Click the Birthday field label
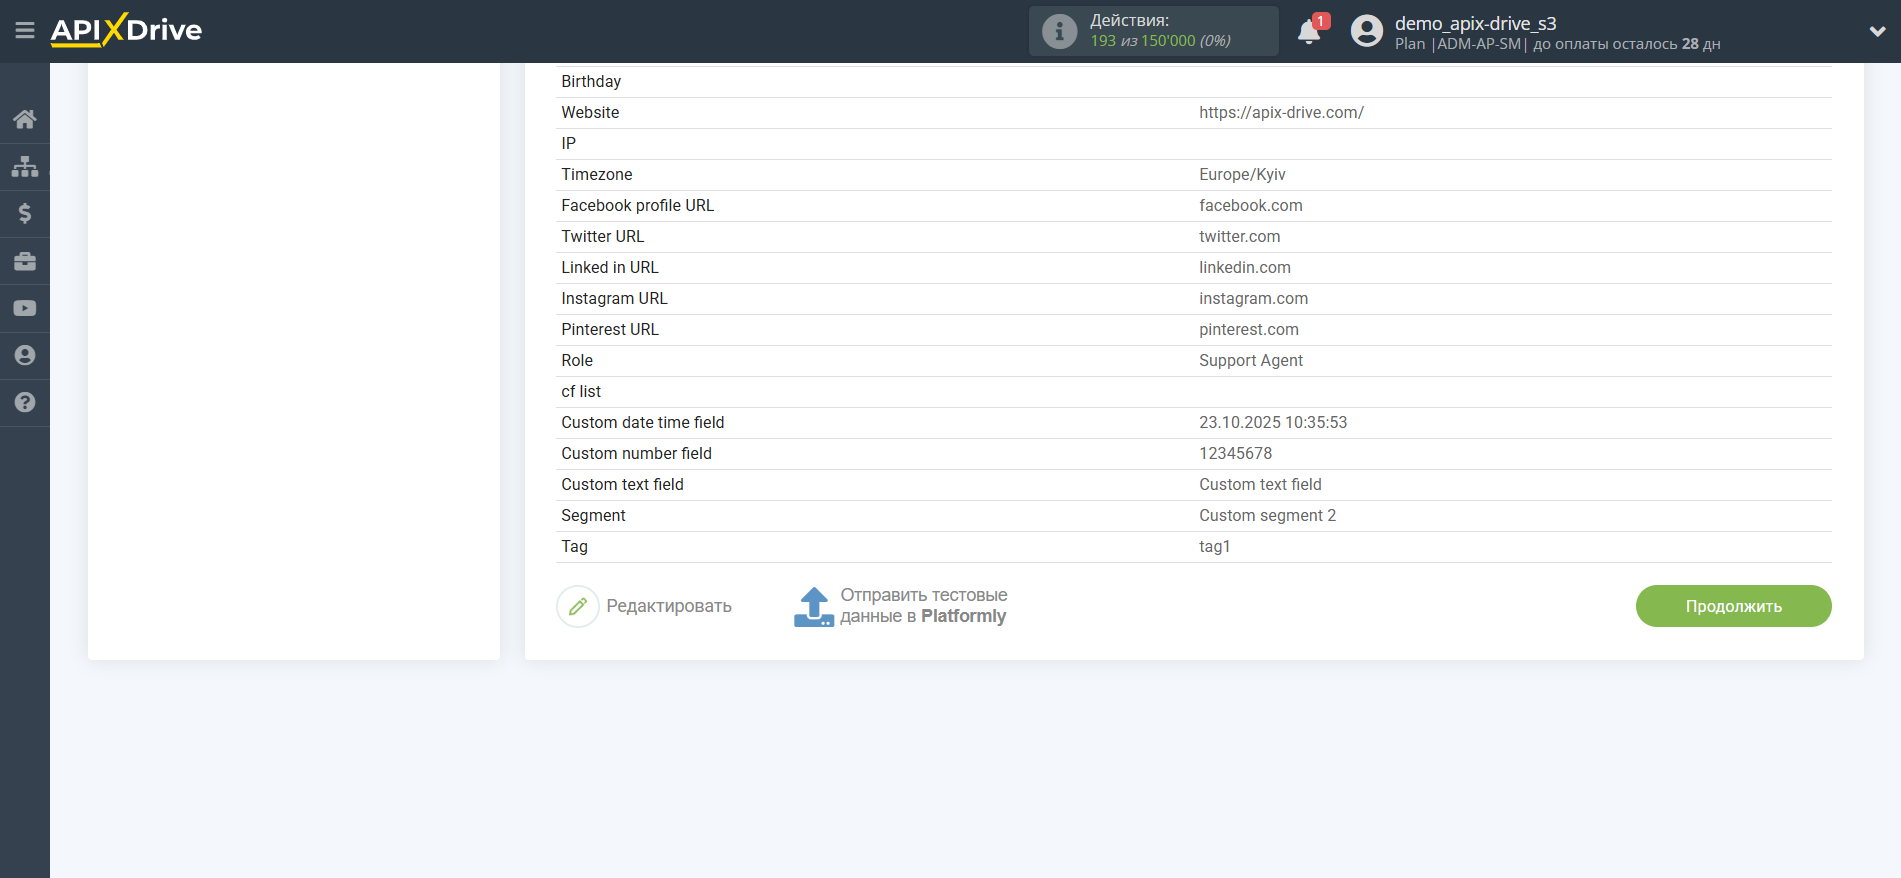The height and width of the screenshot is (878, 1901). coord(591,82)
